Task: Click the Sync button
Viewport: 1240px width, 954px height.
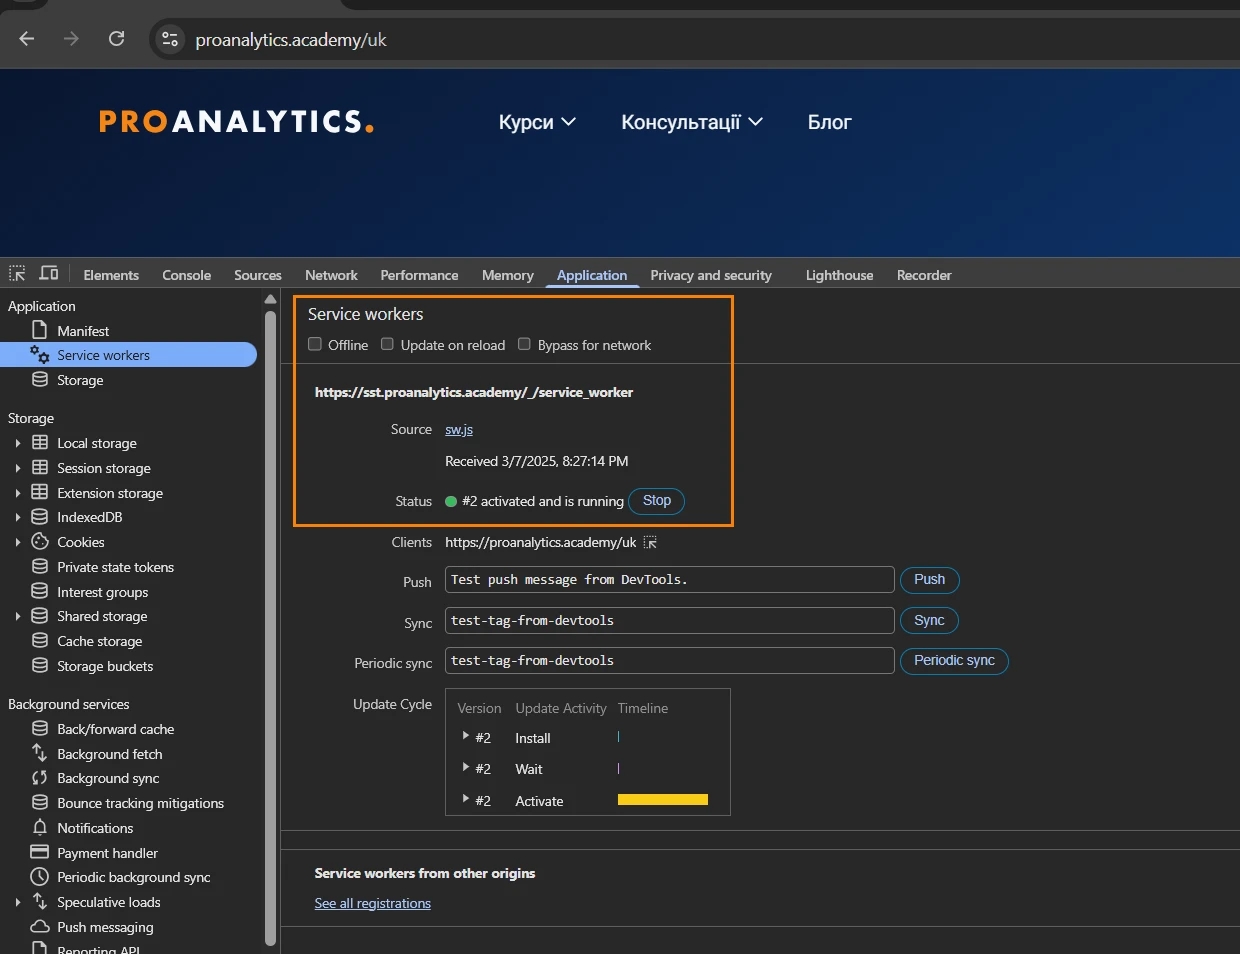Action: (x=929, y=621)
